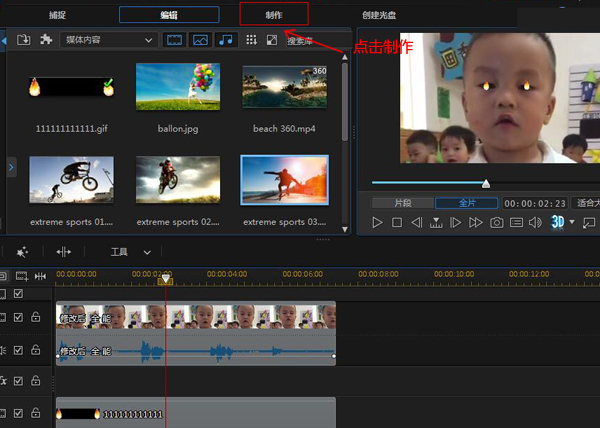Open the 媒体内容 dropdown

109,40
